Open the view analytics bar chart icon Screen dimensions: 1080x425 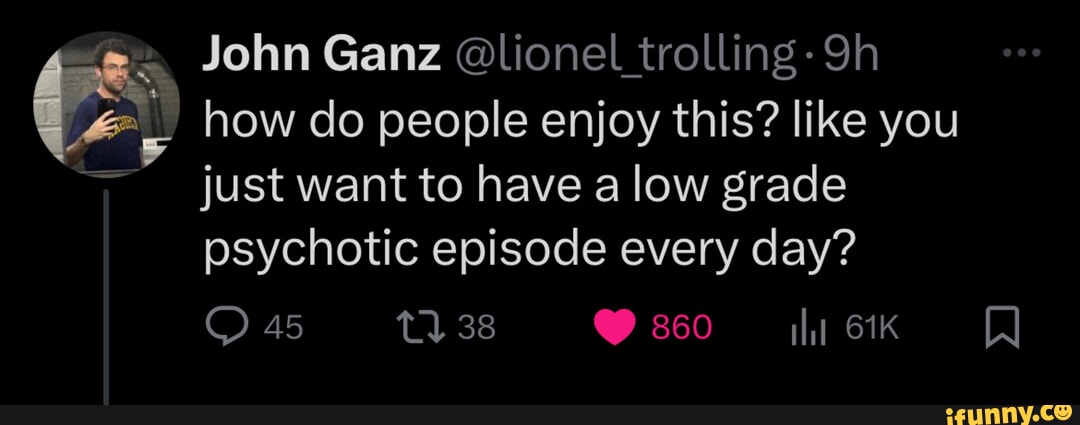801,327
